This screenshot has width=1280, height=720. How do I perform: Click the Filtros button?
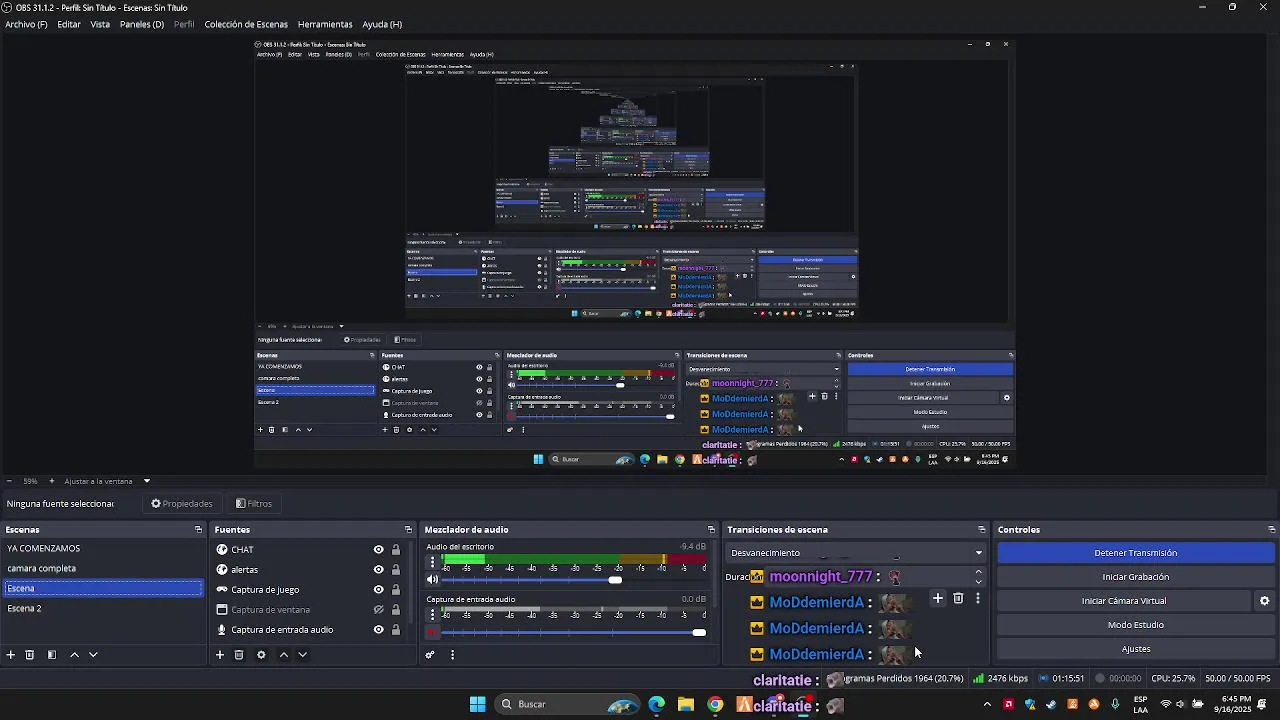[x=254, y=504]
